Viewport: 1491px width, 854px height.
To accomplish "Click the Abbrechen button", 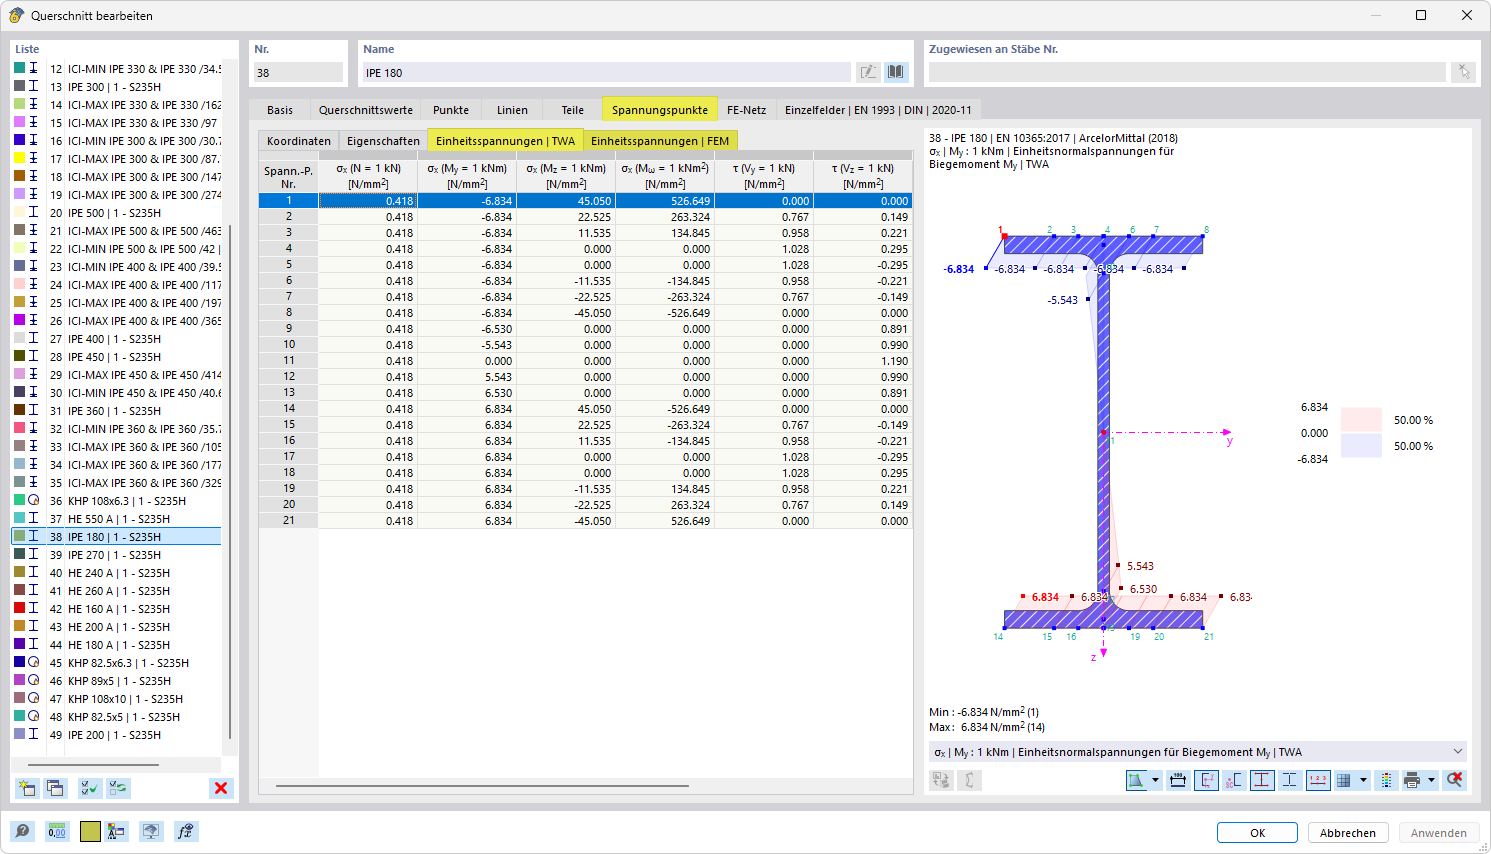I will (1347, 833).
